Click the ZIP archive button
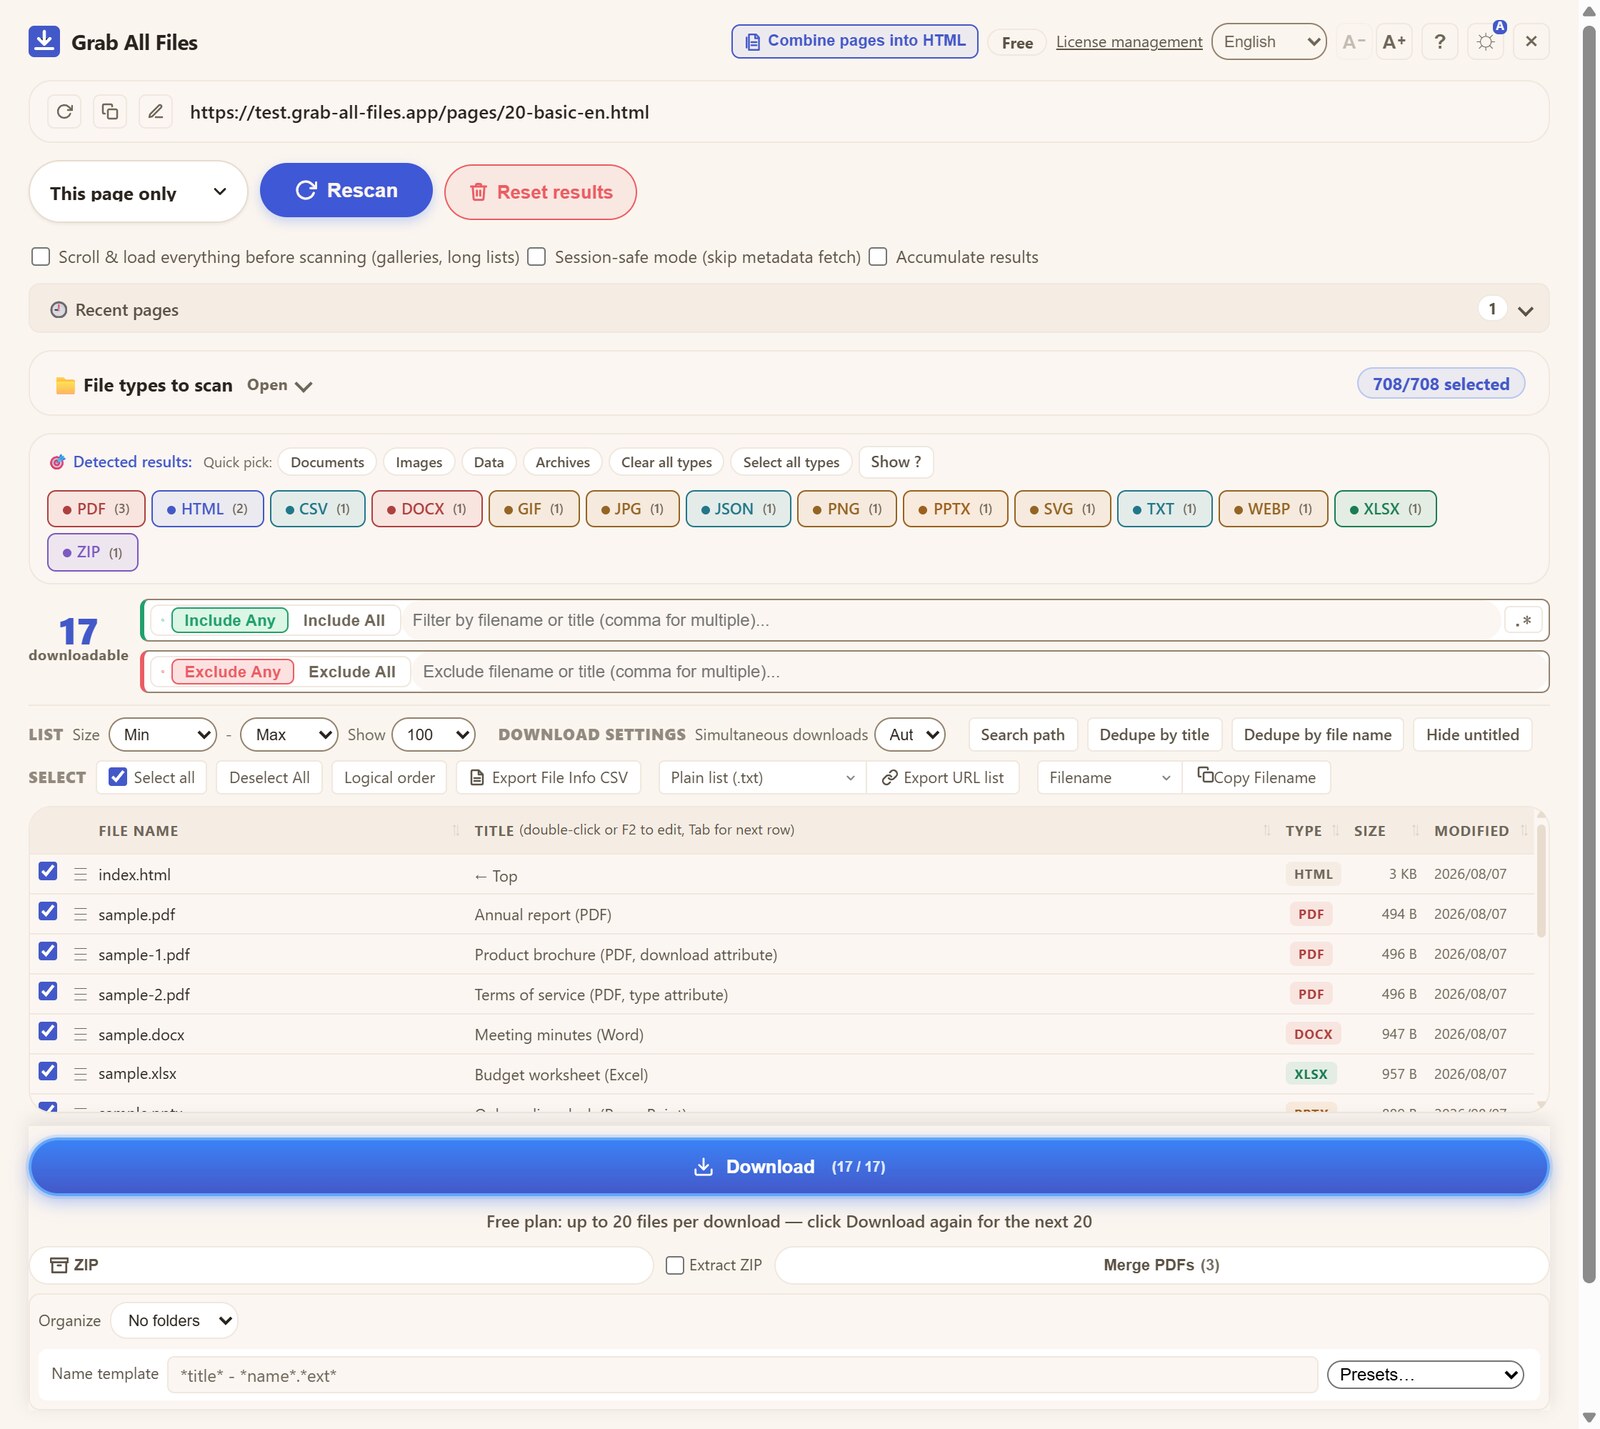This screenshot has height=1429, width=1600. pos(341,1265)
